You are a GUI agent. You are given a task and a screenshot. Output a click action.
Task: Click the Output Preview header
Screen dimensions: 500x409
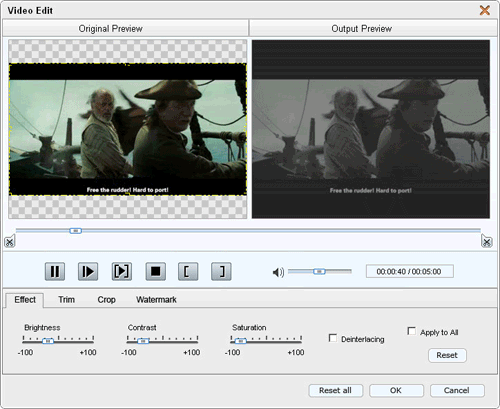tap(373, 28)
